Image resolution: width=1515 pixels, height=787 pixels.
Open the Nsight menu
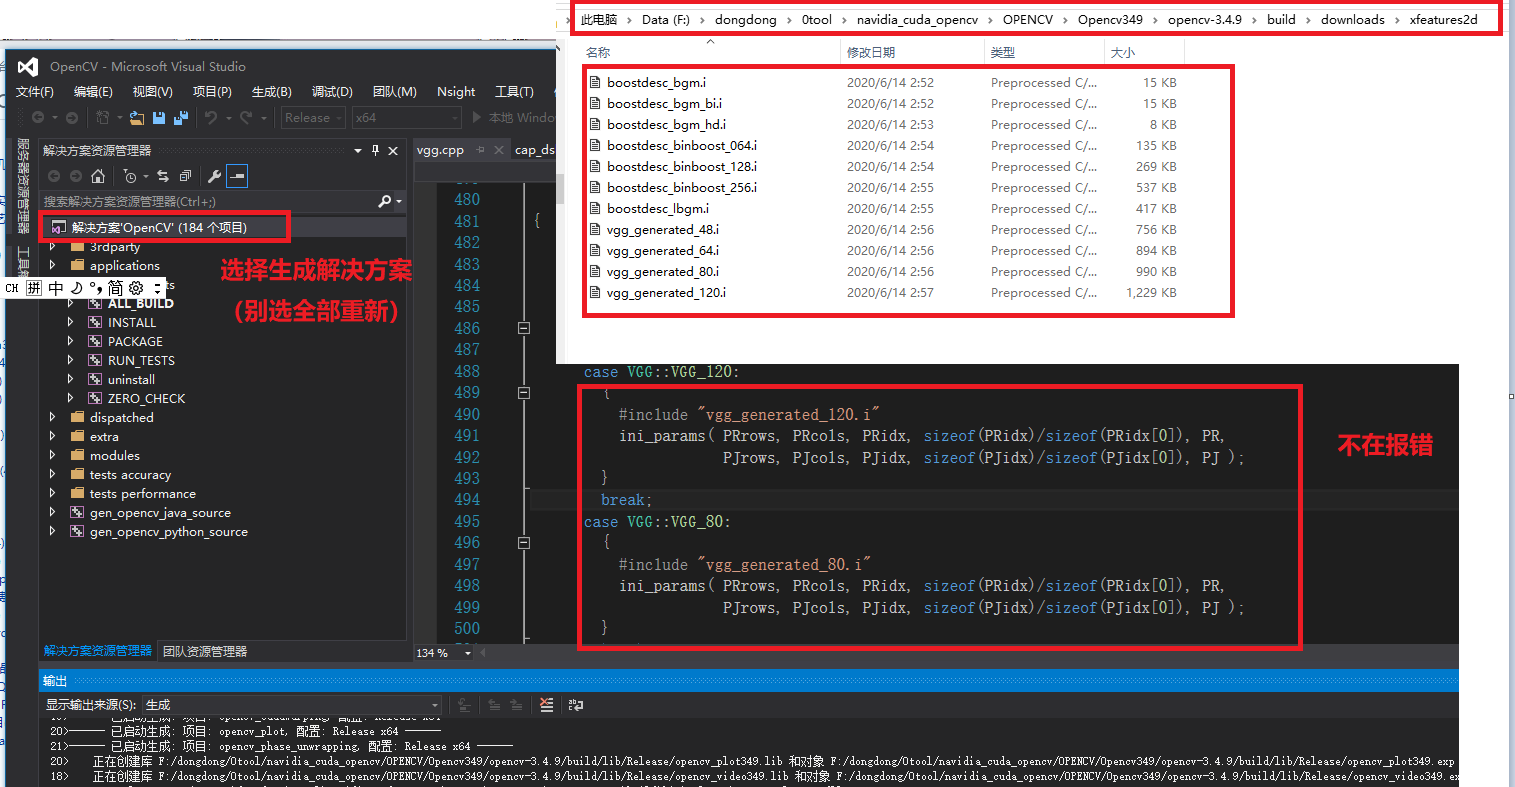(456, 92)
